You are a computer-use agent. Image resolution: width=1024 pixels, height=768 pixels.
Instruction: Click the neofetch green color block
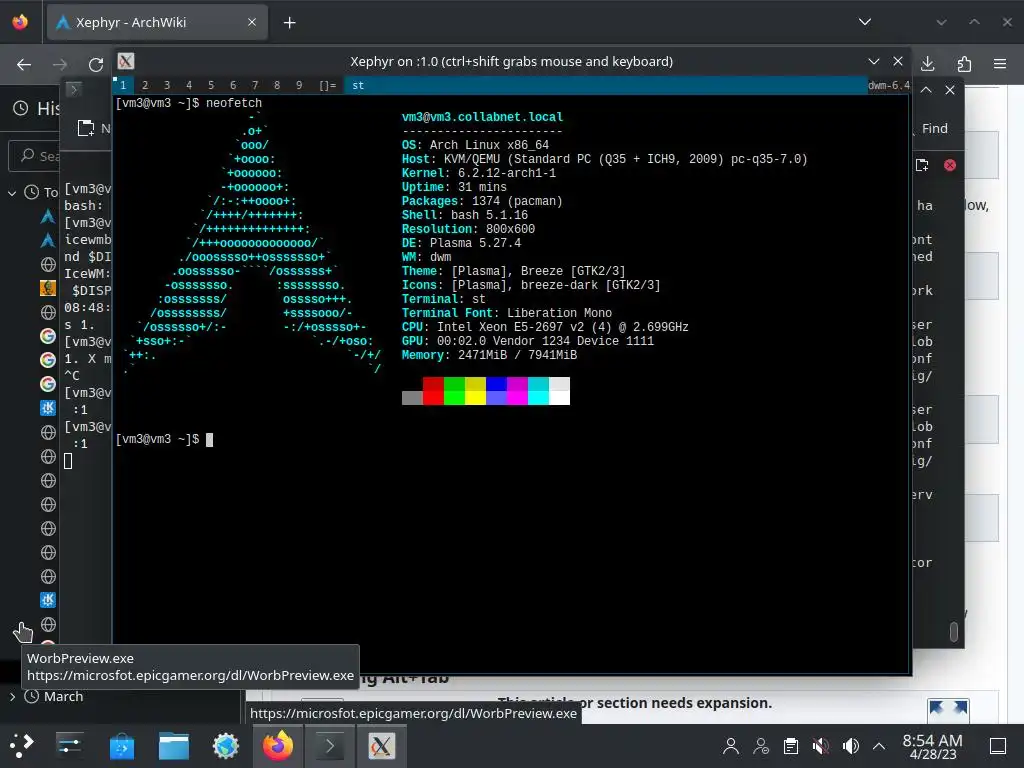(x=454, y=391)
